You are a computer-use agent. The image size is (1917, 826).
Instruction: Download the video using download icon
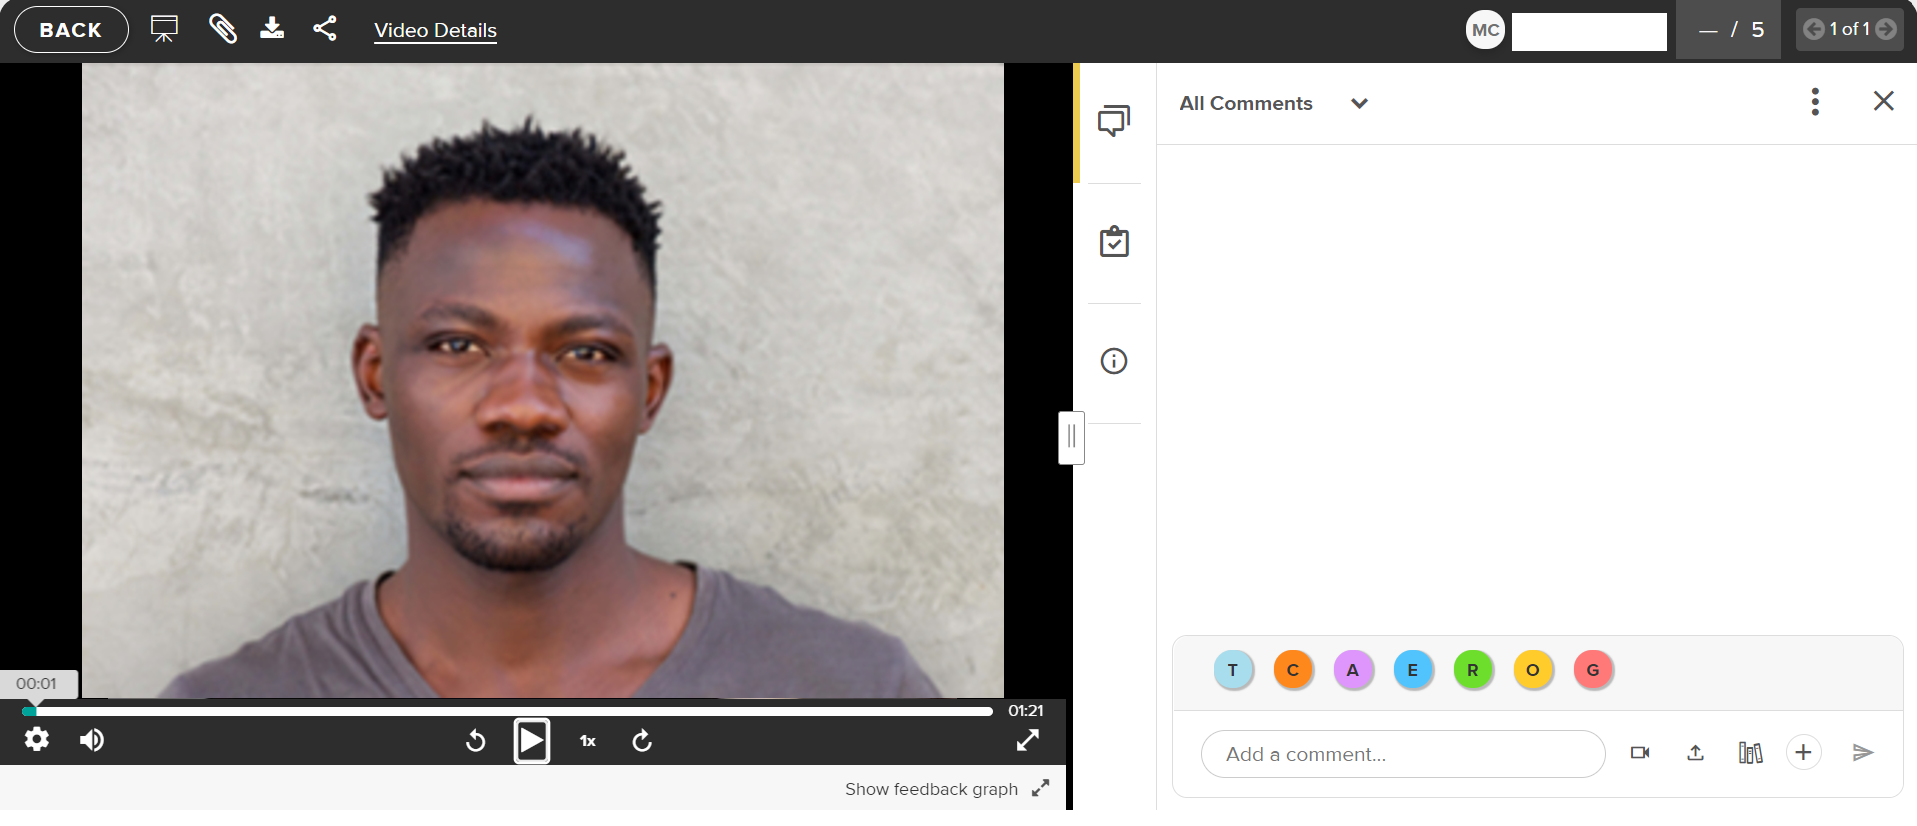(272, 28)
